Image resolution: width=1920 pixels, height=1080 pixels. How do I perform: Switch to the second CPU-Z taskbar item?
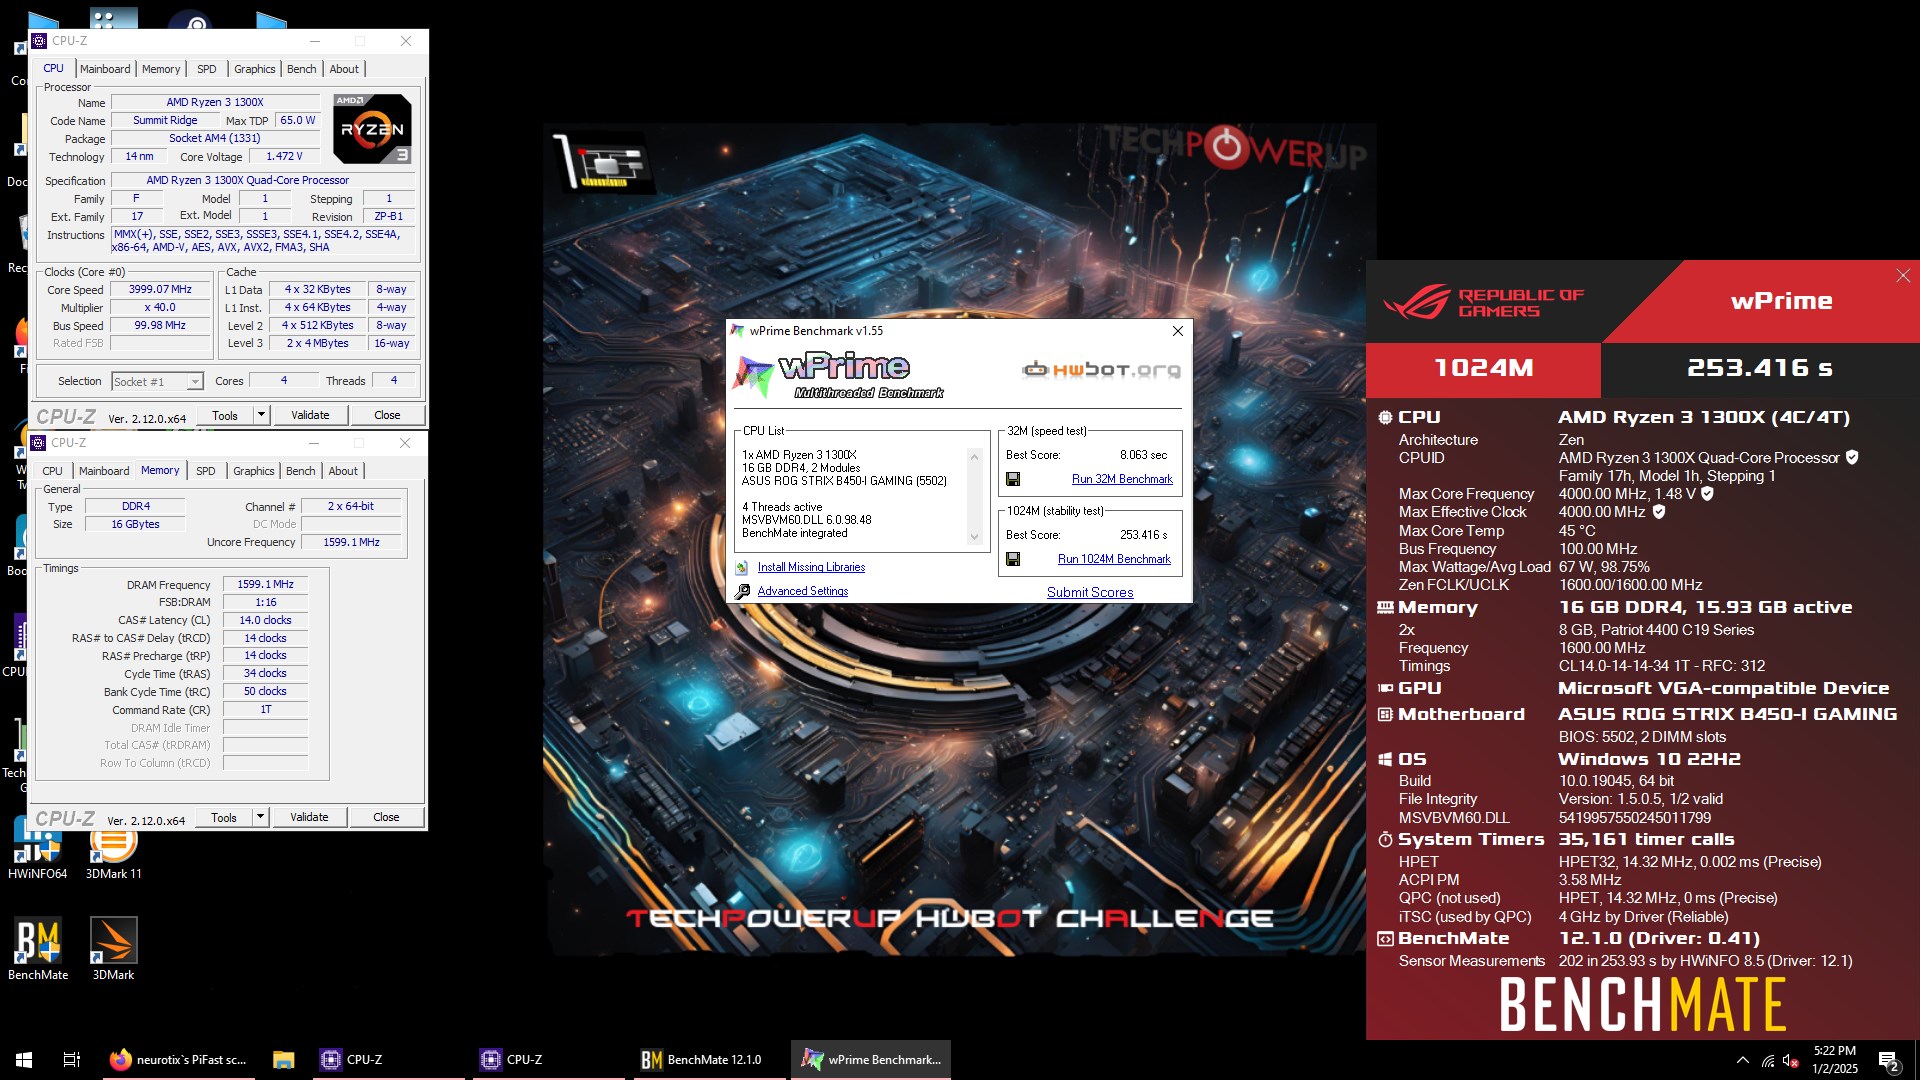tap(548, 1060)
